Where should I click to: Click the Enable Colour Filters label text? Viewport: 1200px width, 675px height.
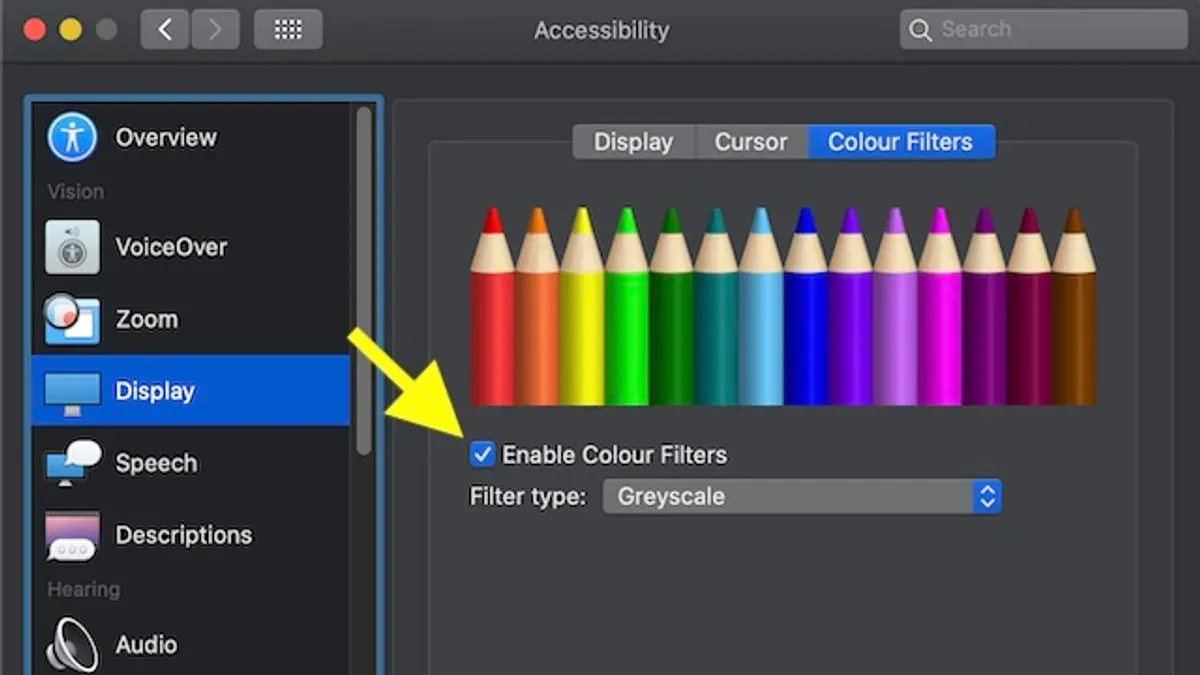615,455
